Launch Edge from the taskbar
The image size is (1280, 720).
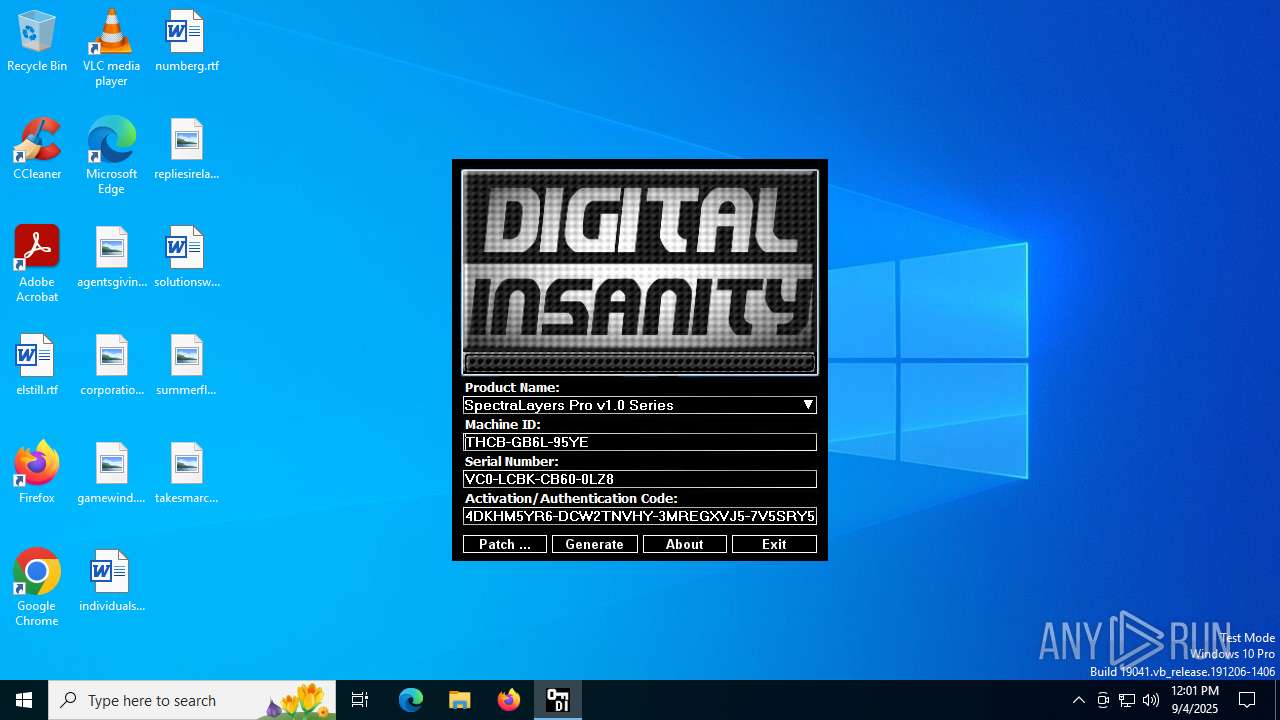pyautogui.click(x=411, y=700)
